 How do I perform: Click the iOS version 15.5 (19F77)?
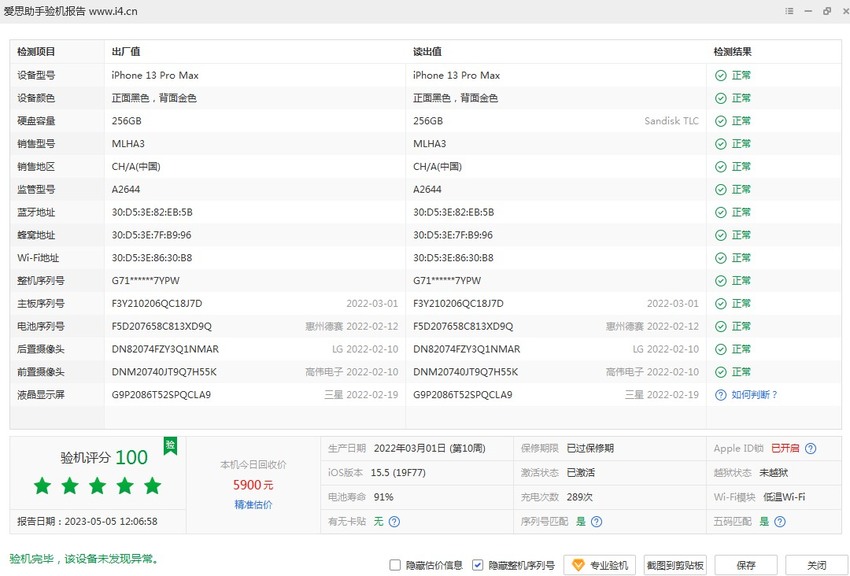pos(398,473)
